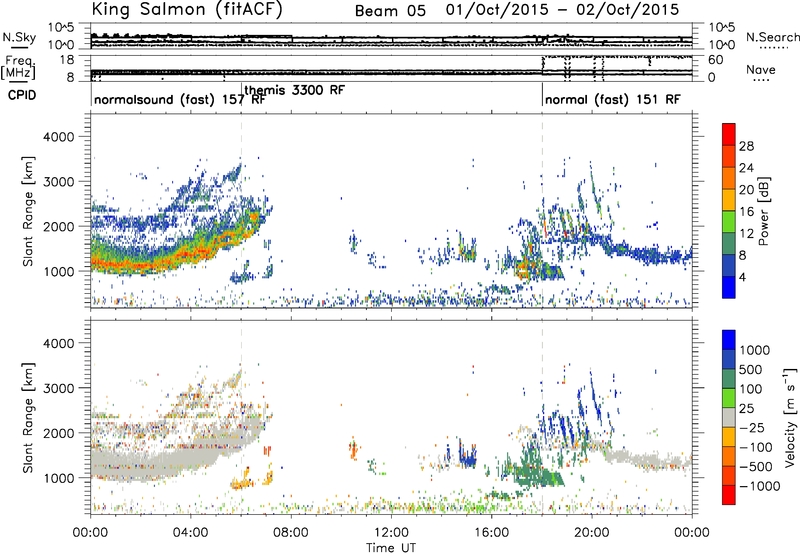Click the "500" velocity colorbar value
Viewport: 800px width, 554px height.
pos(751,369)
